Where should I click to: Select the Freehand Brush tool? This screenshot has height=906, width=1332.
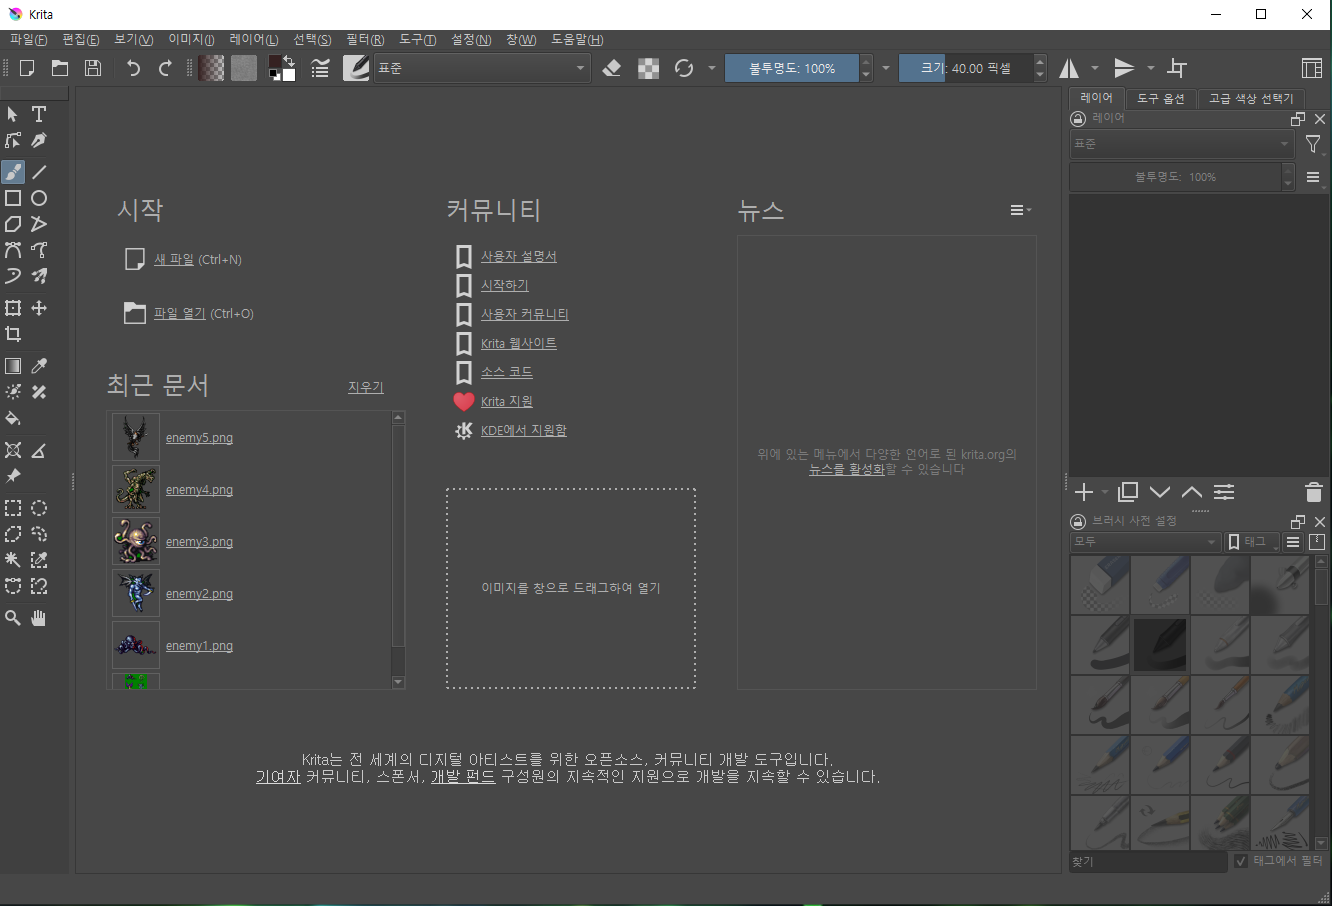pos(13,172)
